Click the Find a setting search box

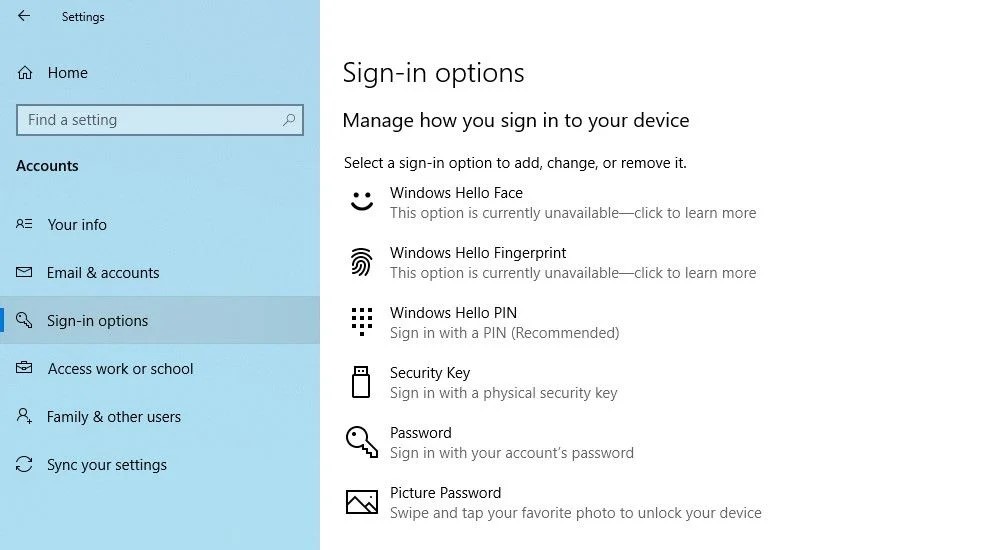coord(150,120)
